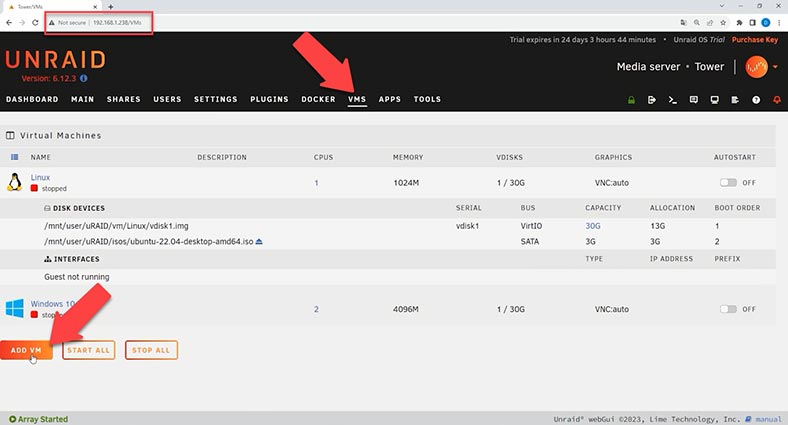Screen dimensions: 788x425
Task: Open the blue Chrome profile avatar
Action: pyautogui.click(x=765, y=23)
